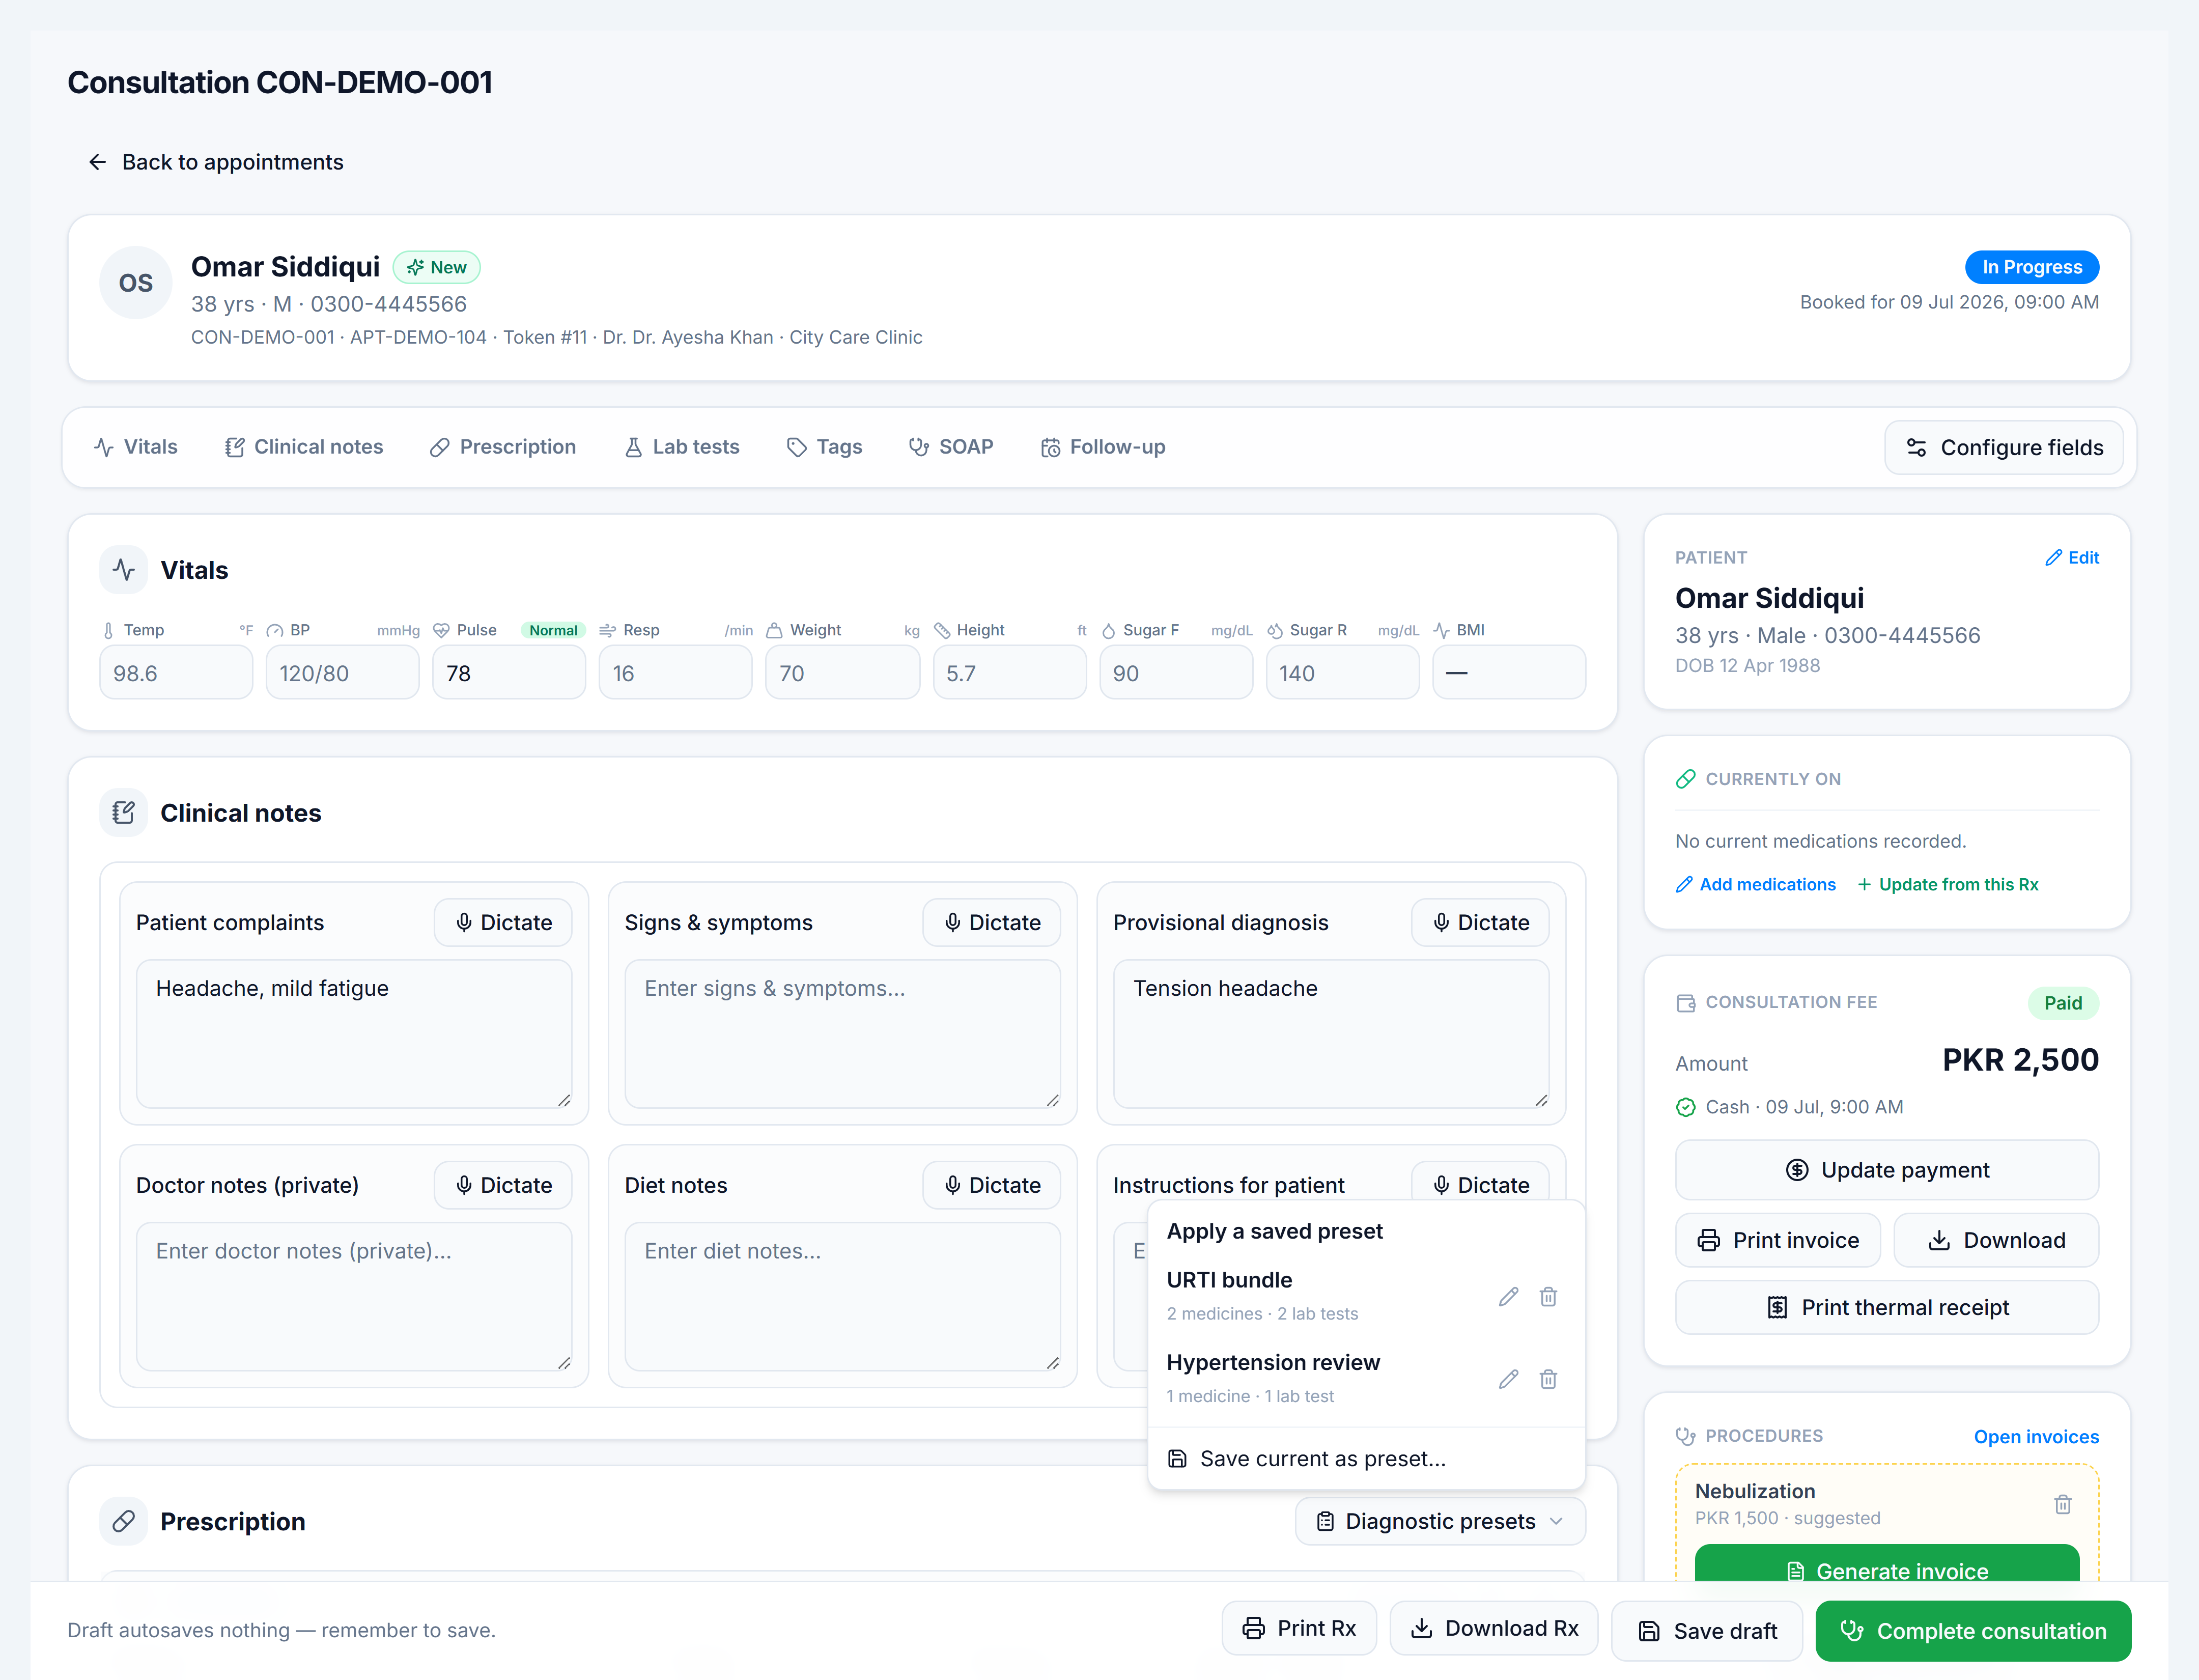The height and width of the screenshot is (1680, 2199).
Task: Choose Save current as preset
Action: pyautogui.click(x=1366, y=1459)
